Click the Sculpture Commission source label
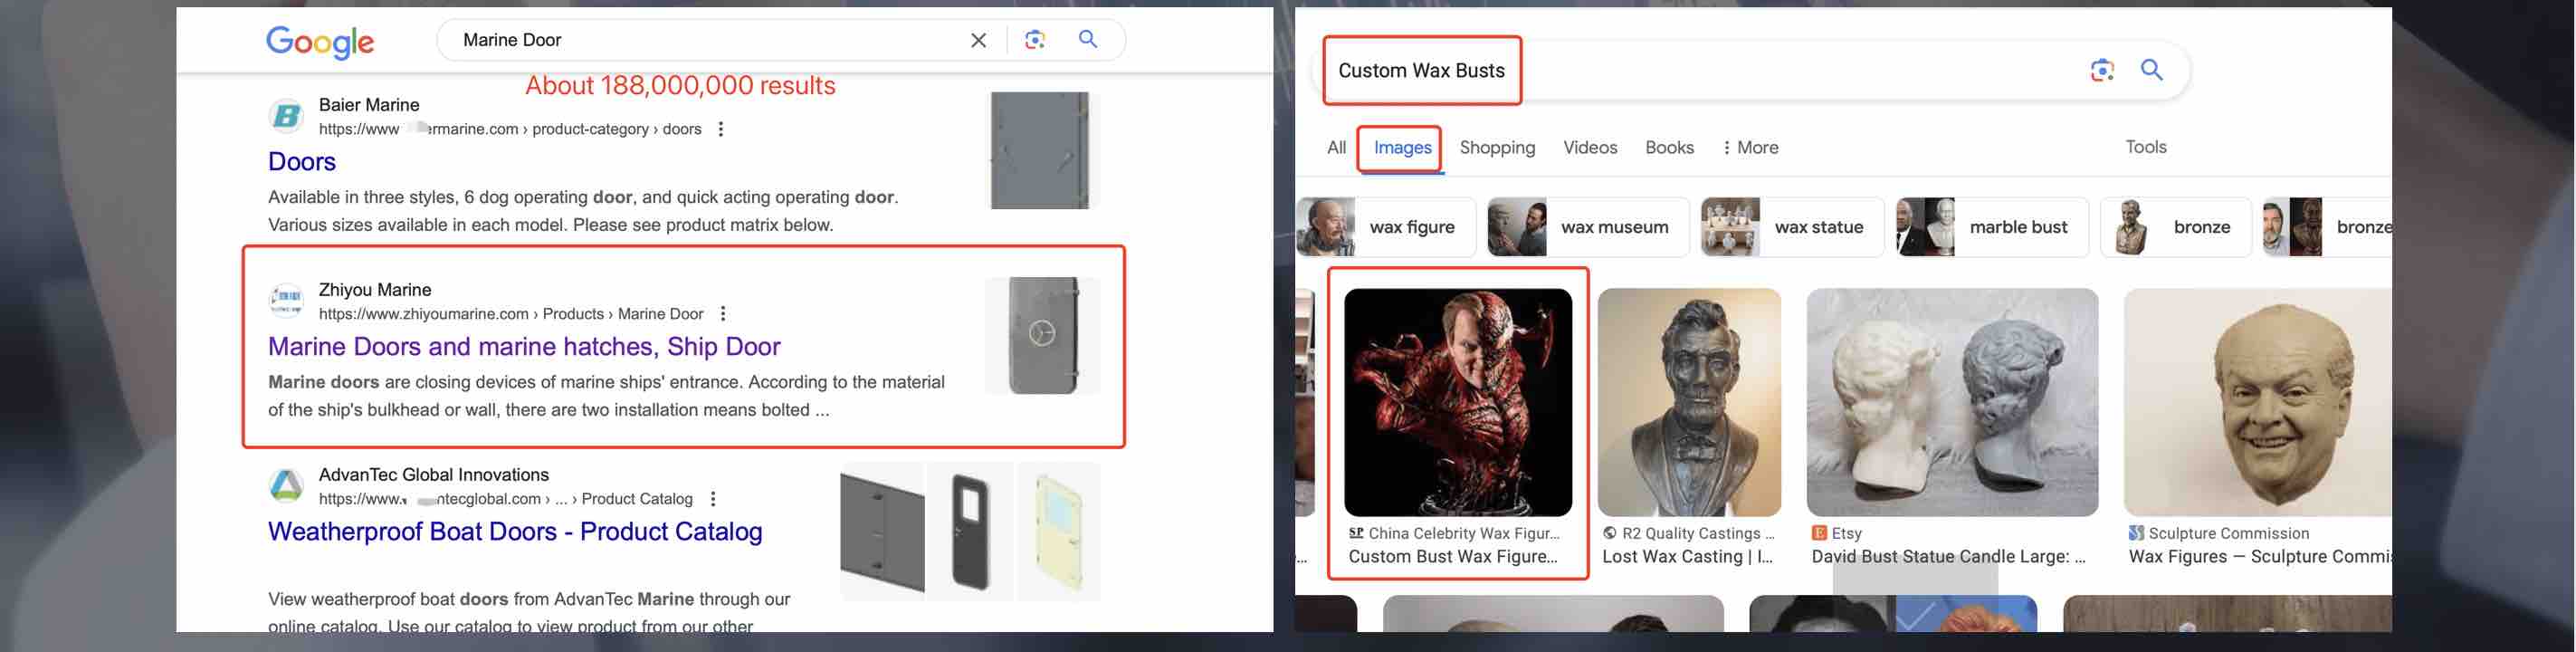The height and width of the screenshot is (652, 2576). [2229, 534]
